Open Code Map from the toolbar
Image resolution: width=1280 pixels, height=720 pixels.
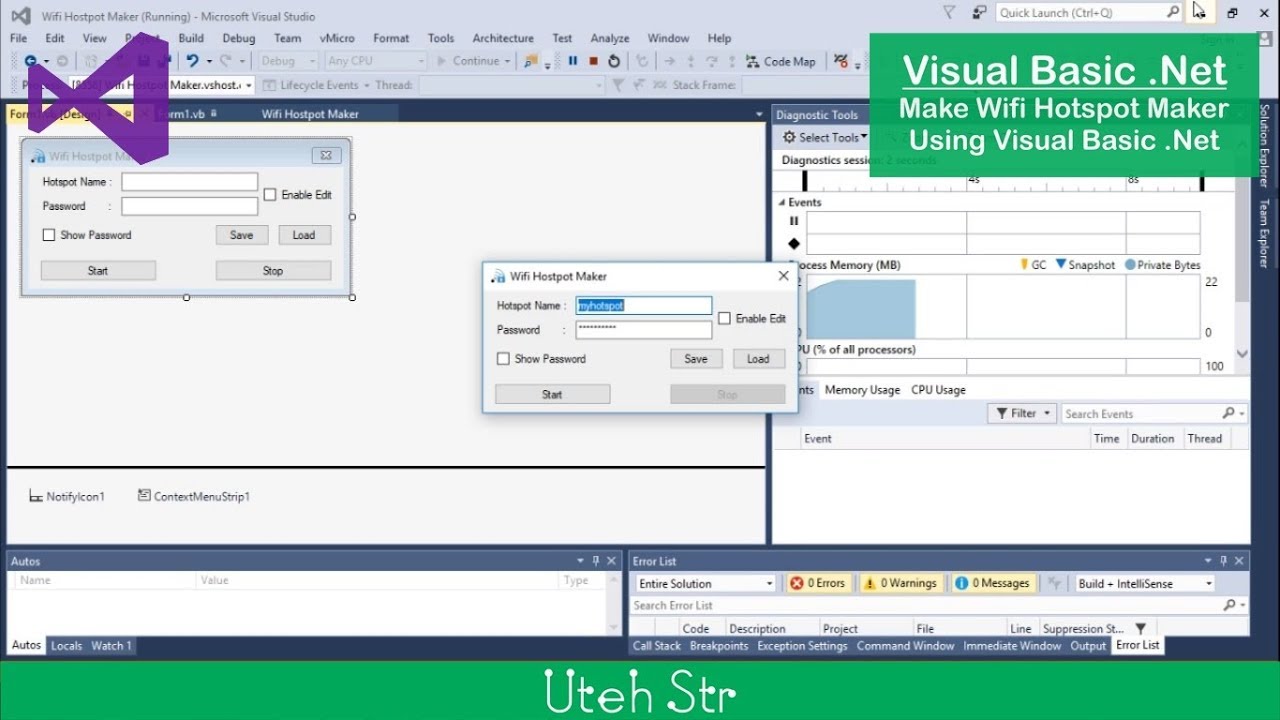tap(779, 61)
